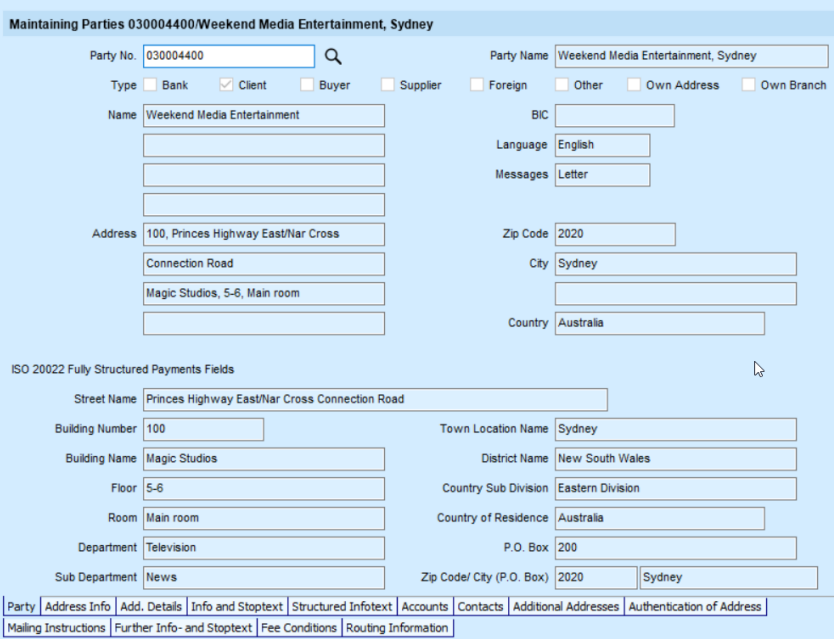
Task: Open the Party tab
Action: pos(21,607)
